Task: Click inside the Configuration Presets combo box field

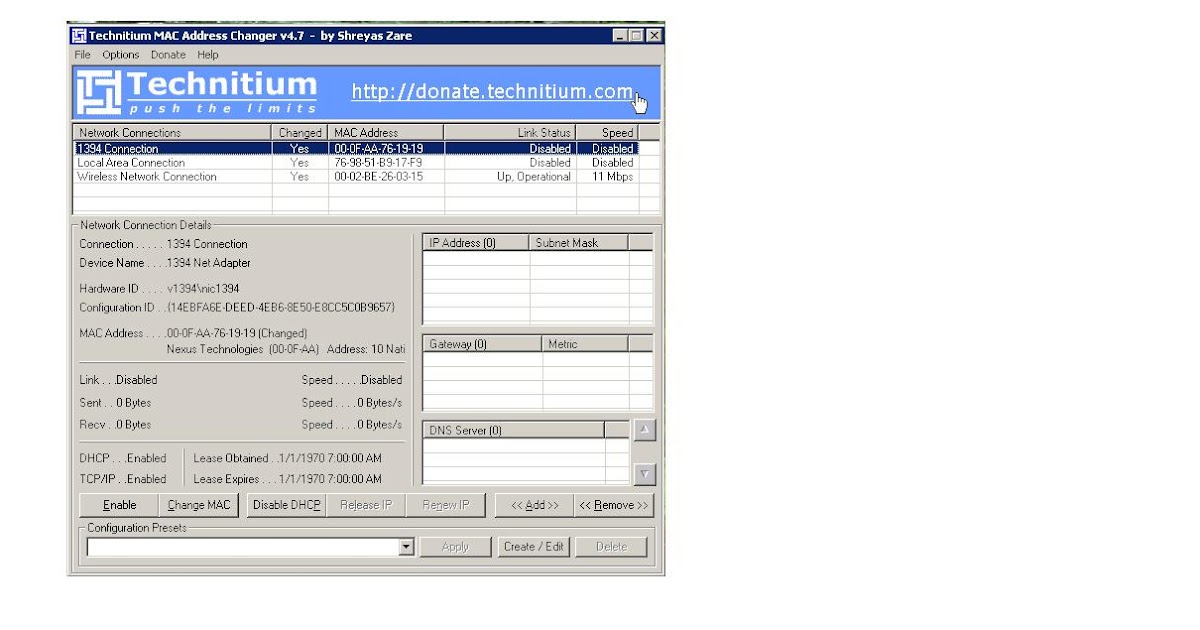Action: pos(243,547)
